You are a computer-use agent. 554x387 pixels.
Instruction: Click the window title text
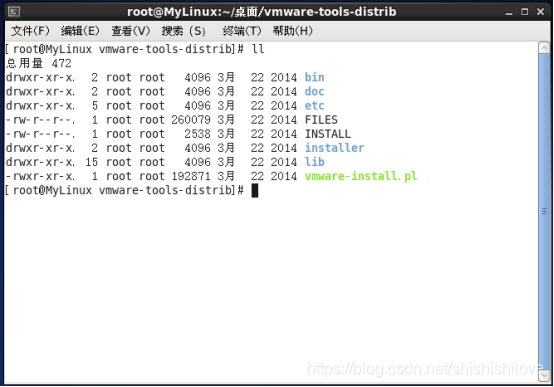tap(261, 12)
